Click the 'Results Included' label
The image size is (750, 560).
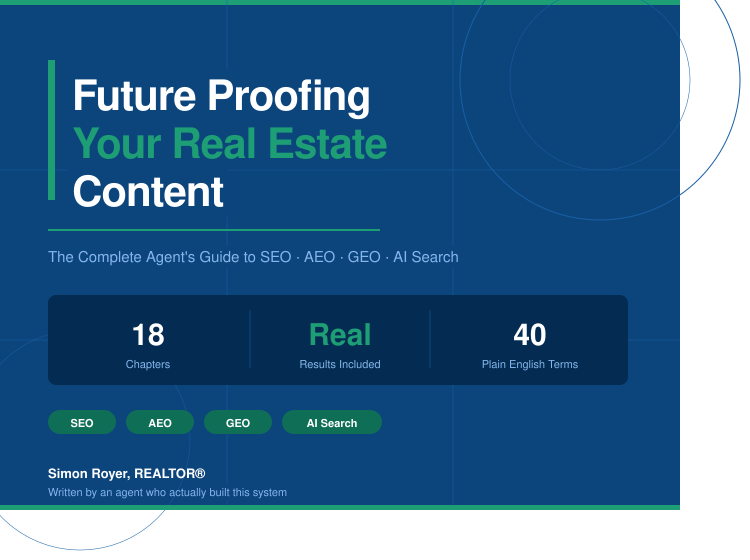coord(340,364)
